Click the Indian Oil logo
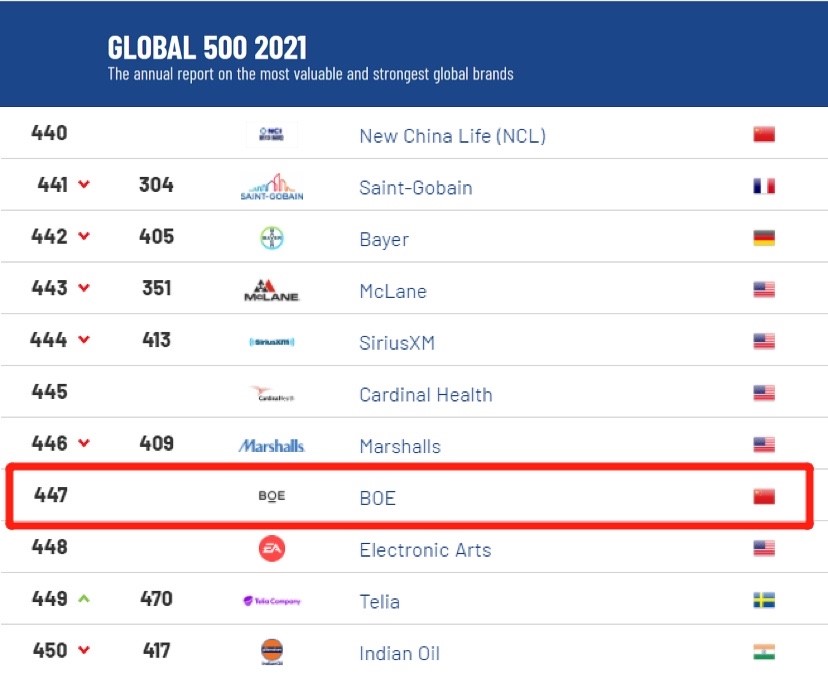Image resolution: width=828 pixels, height=682 pixels. pyautogui.click(x=271, y=652)
